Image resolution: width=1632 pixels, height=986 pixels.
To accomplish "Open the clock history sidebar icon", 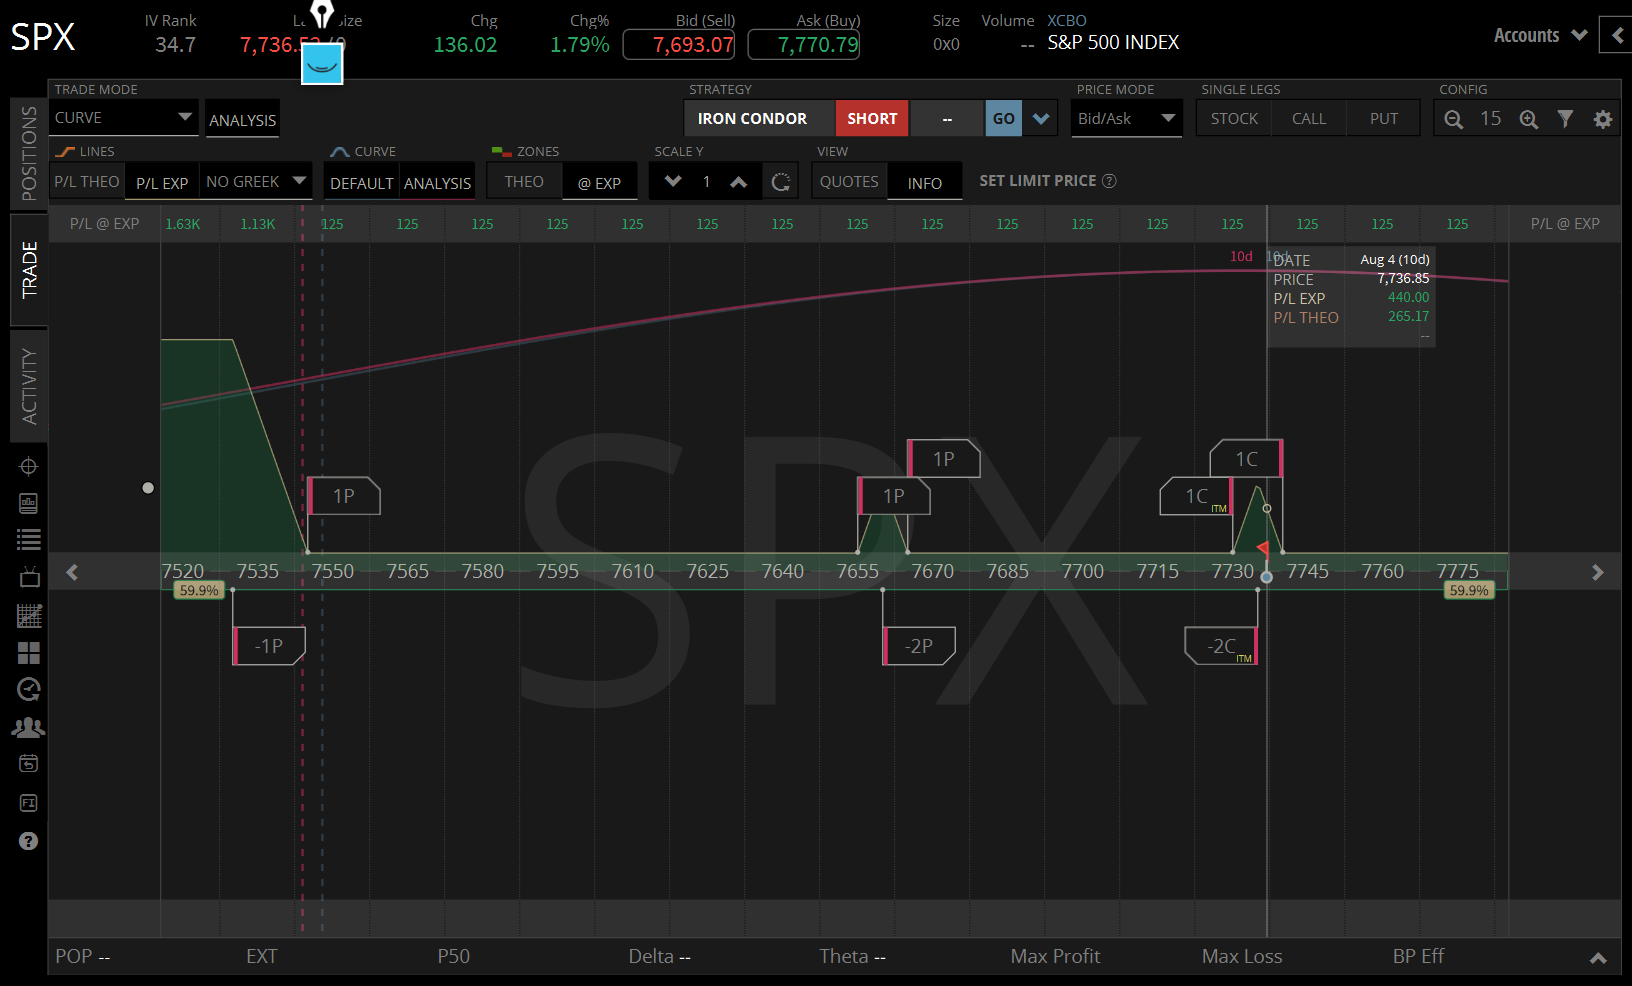I will pos(29,689).
